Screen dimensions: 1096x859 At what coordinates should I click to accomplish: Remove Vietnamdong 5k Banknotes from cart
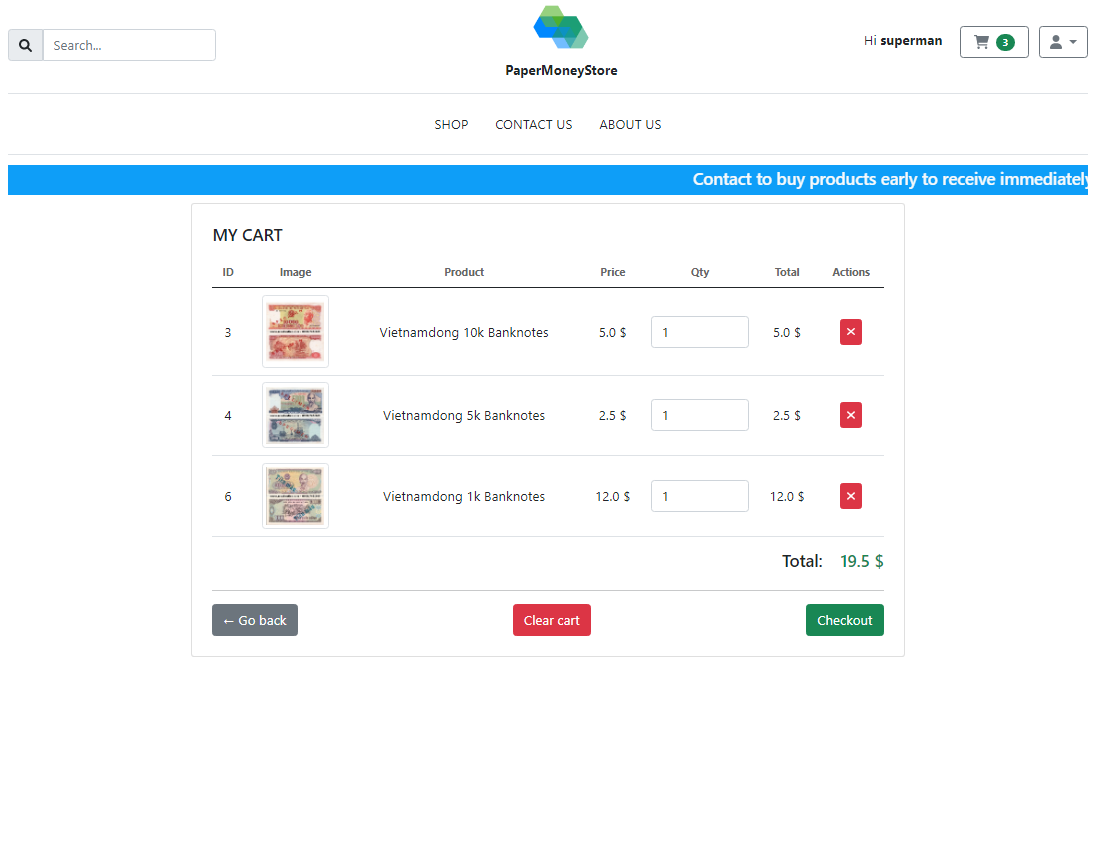[850, 414]
